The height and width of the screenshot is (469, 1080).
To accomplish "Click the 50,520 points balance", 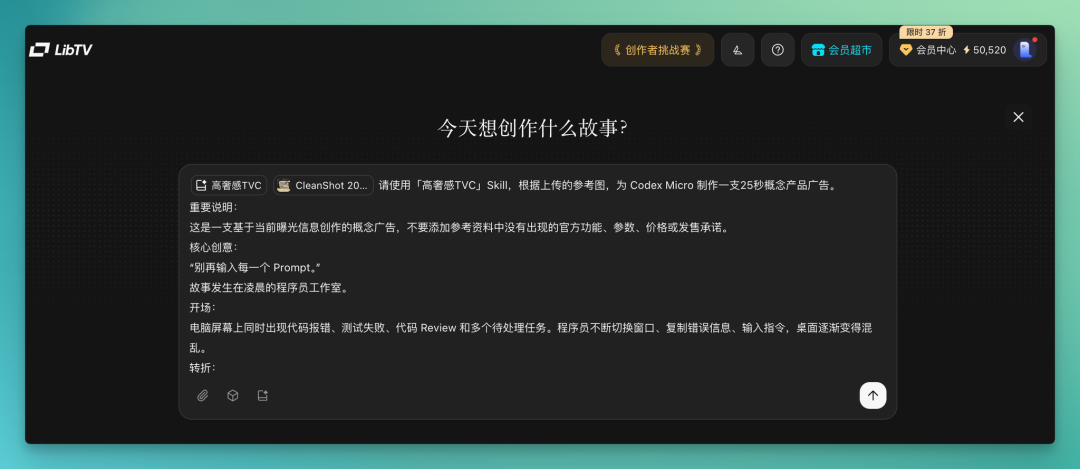I will 984,50.
